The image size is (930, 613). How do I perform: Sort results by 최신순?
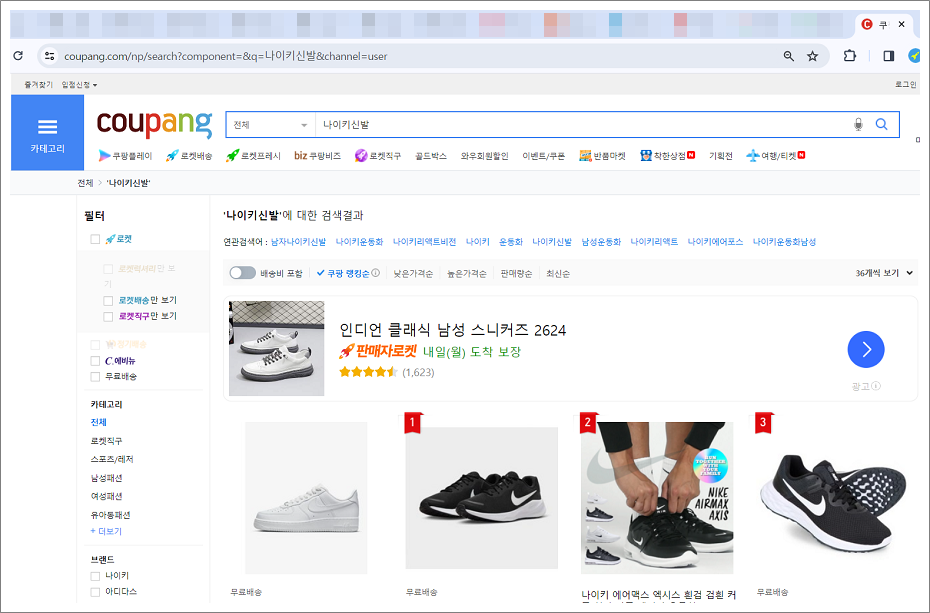coord(558,273)
